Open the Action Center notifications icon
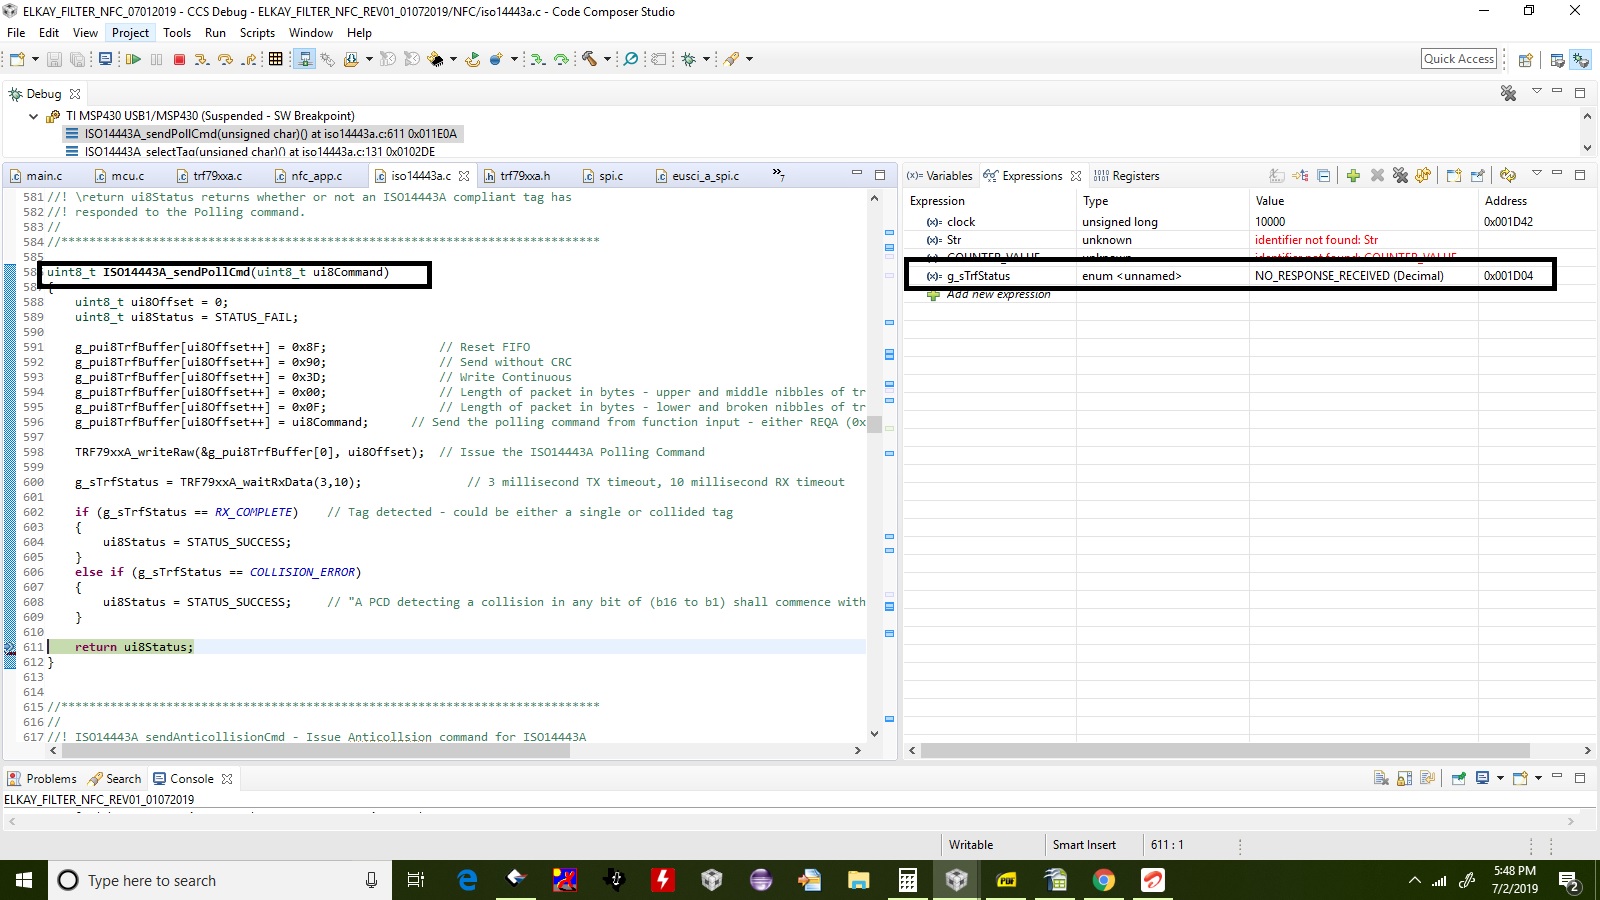The width and height of the screenshot is (1600, 900). [x=1569, y=881]
